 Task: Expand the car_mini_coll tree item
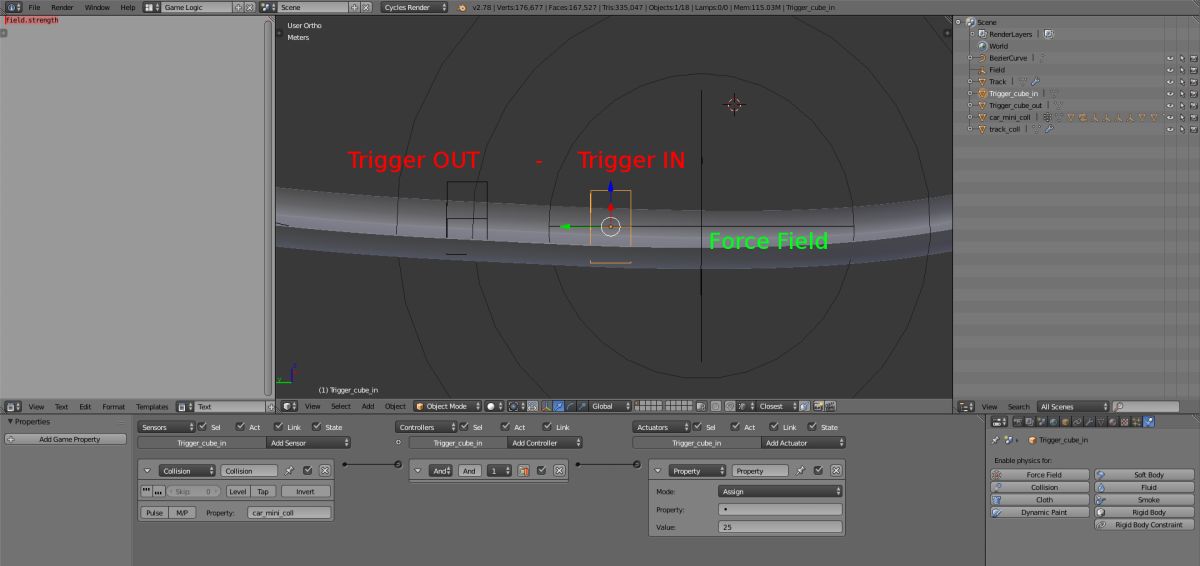pos(970,117)
